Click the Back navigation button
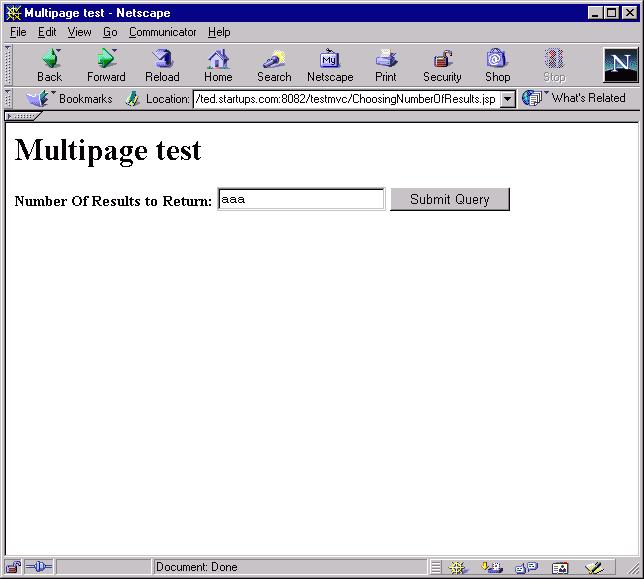Screen dimensions: 644x579 coord(49,66)
